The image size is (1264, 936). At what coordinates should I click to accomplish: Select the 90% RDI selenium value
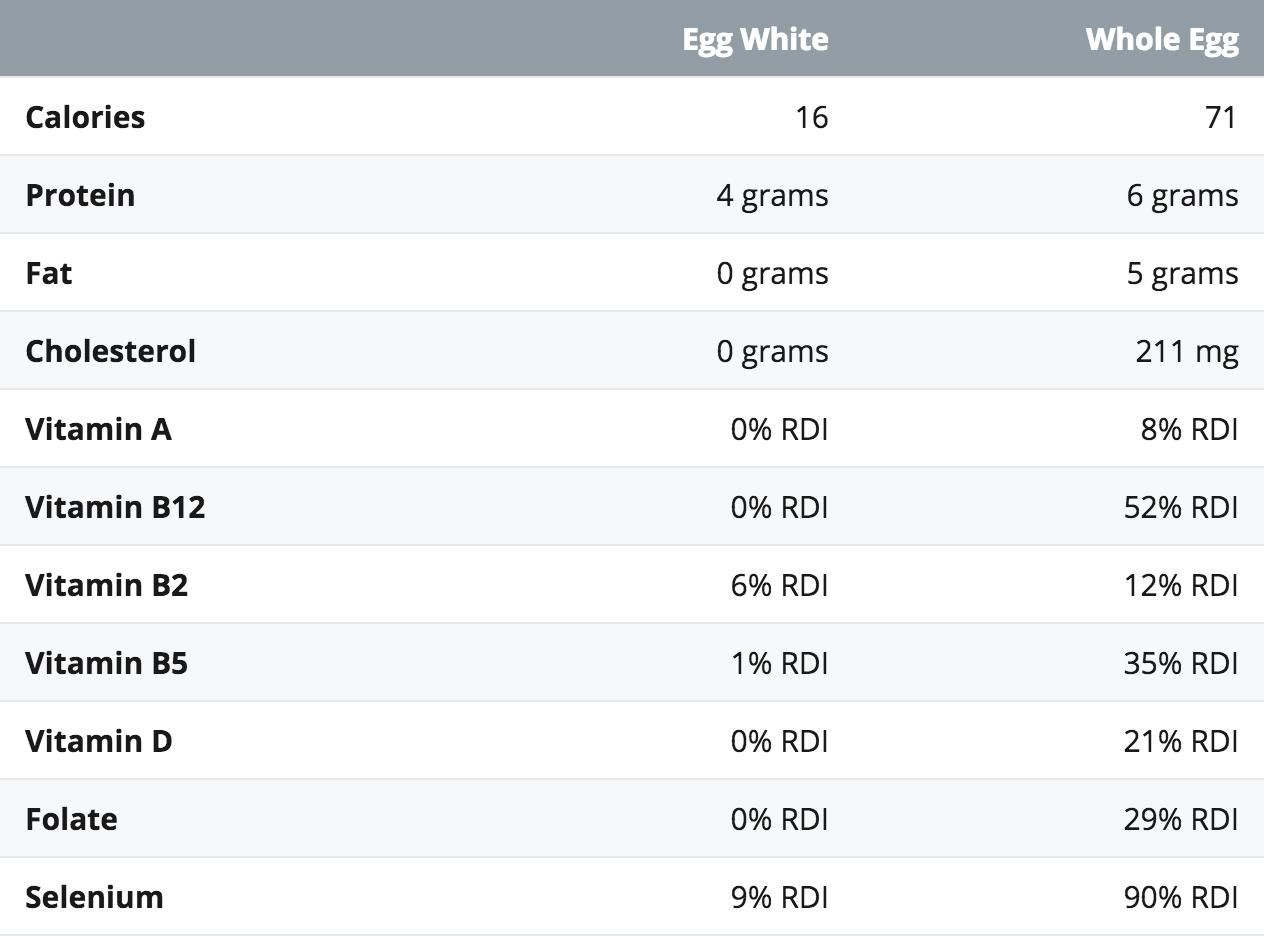[1181, 897]
